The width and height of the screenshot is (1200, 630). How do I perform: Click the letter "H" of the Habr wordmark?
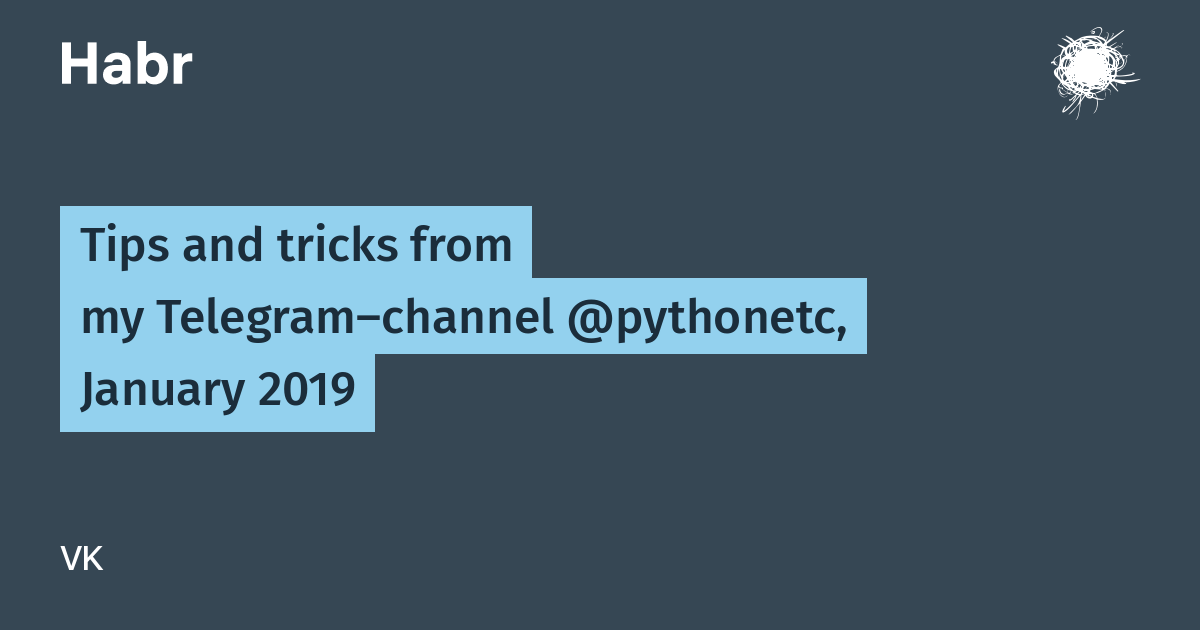[77, 64]
